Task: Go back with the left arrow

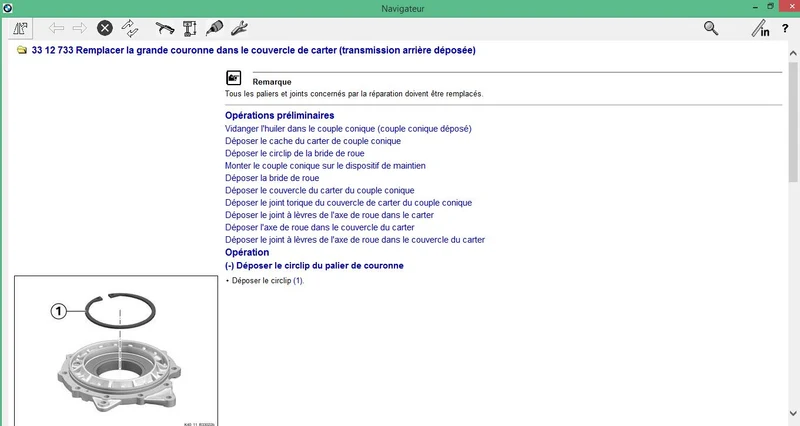Action: [x=56, y=28]
